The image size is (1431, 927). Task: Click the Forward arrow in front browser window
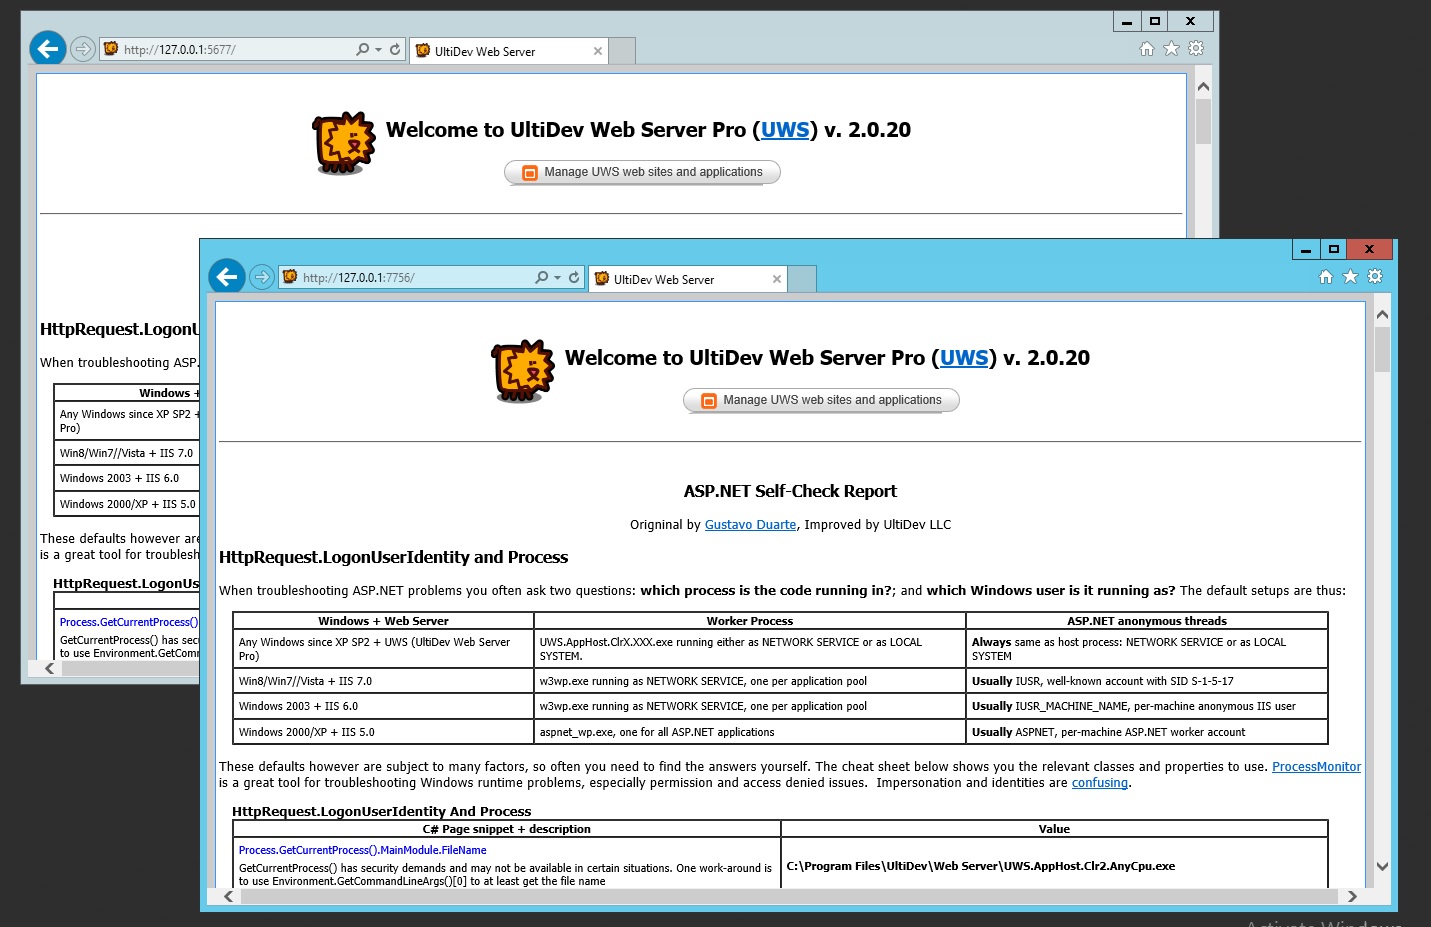(x=262, y=277)
